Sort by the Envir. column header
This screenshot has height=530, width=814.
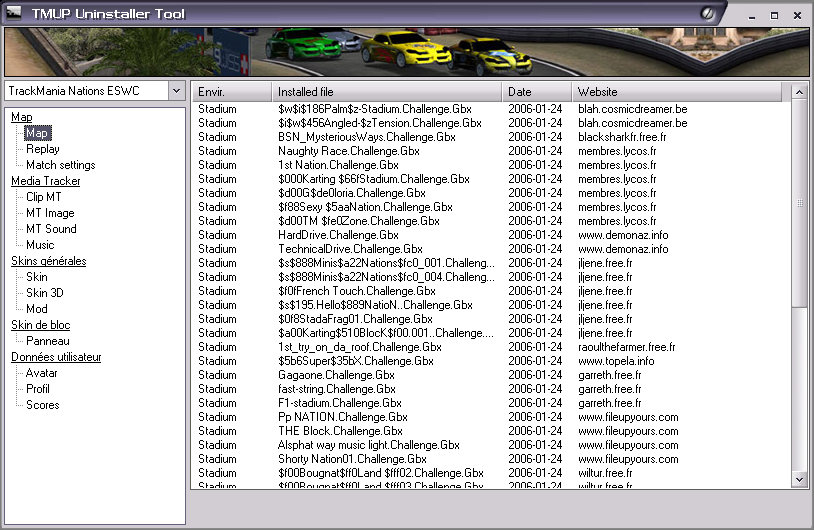click(x=232, y=92)
